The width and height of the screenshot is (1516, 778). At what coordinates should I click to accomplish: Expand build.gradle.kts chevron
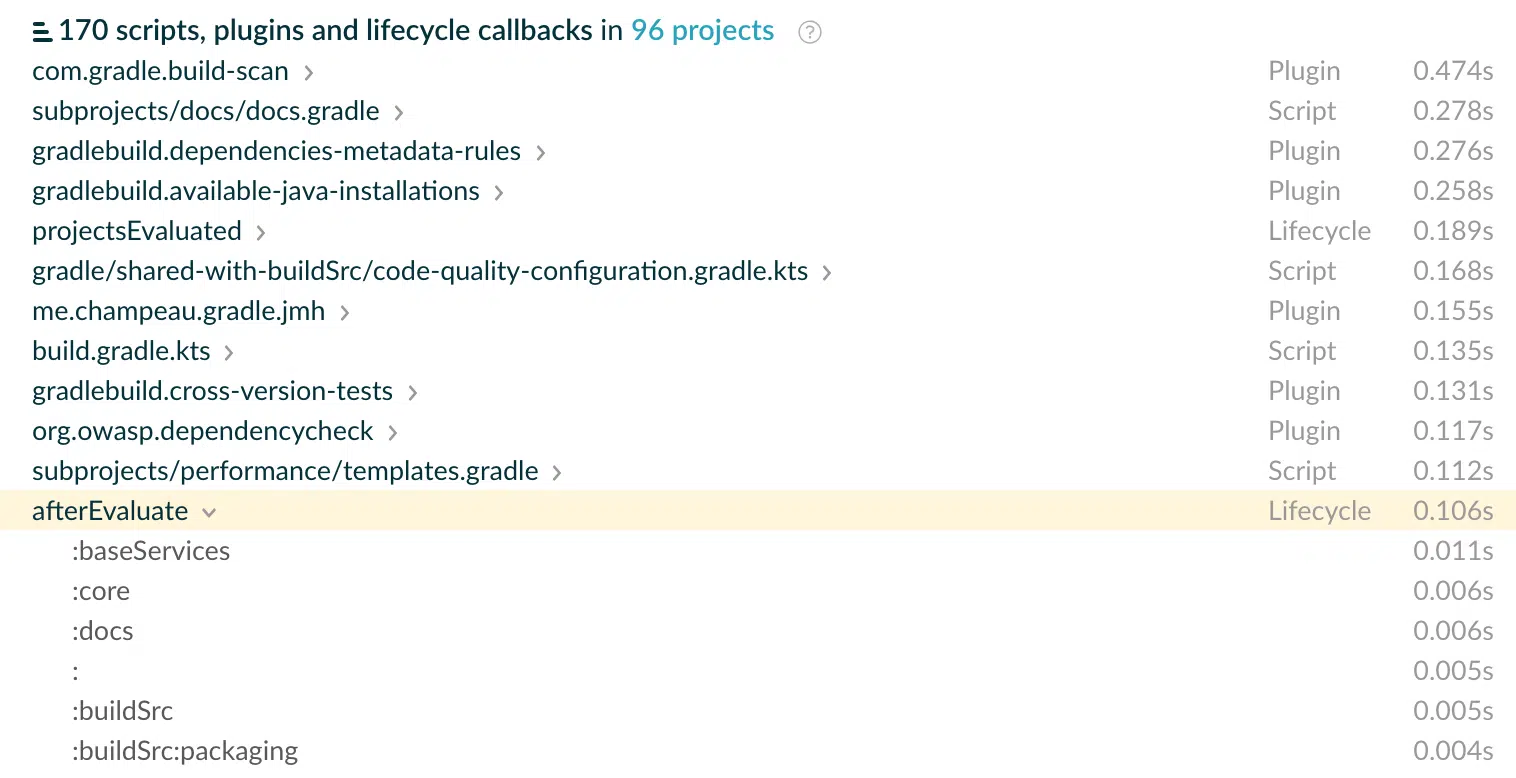click(229, 352)
